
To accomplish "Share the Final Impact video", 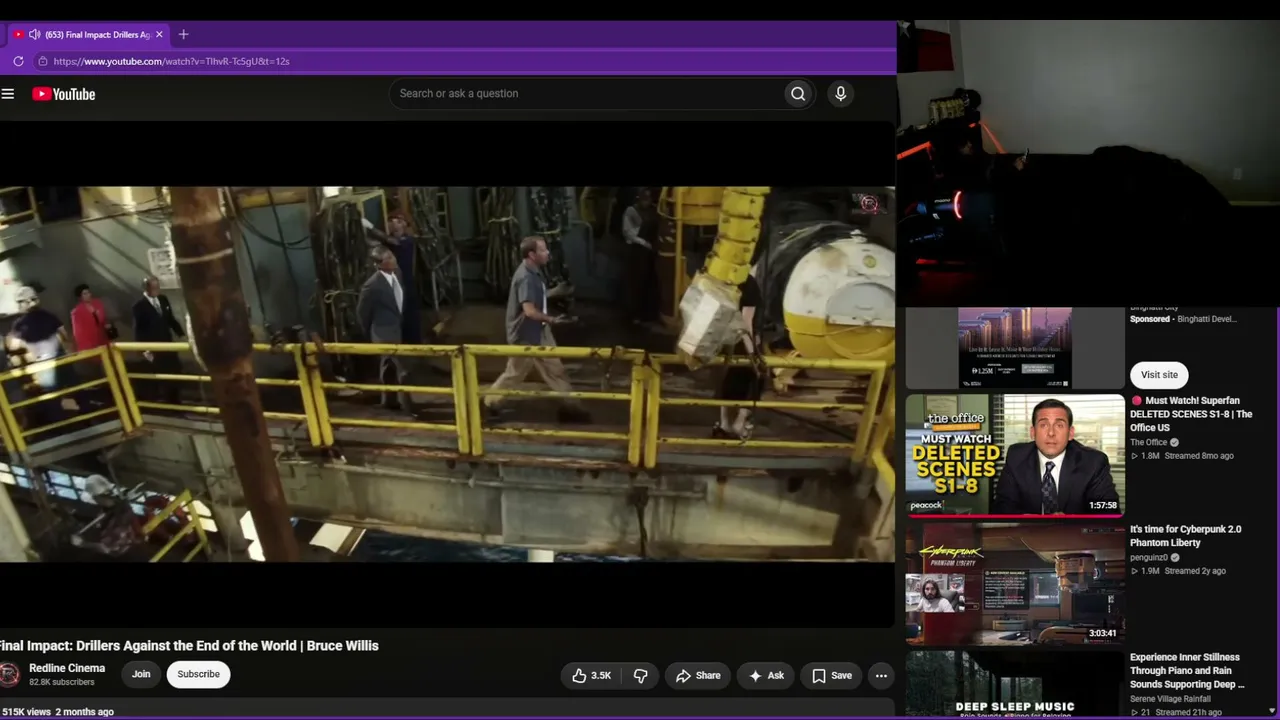I will pyautogui.click(x=697, y=676).
